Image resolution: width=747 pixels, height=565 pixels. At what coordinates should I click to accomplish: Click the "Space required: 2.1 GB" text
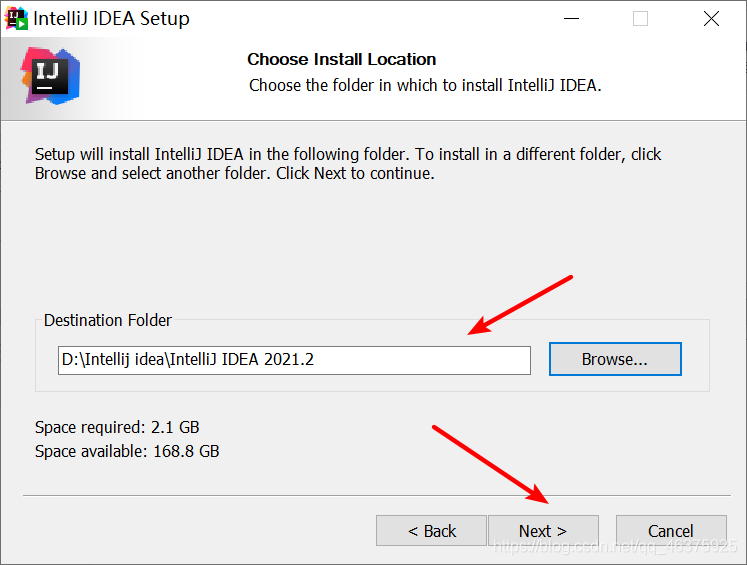[117, 428]
